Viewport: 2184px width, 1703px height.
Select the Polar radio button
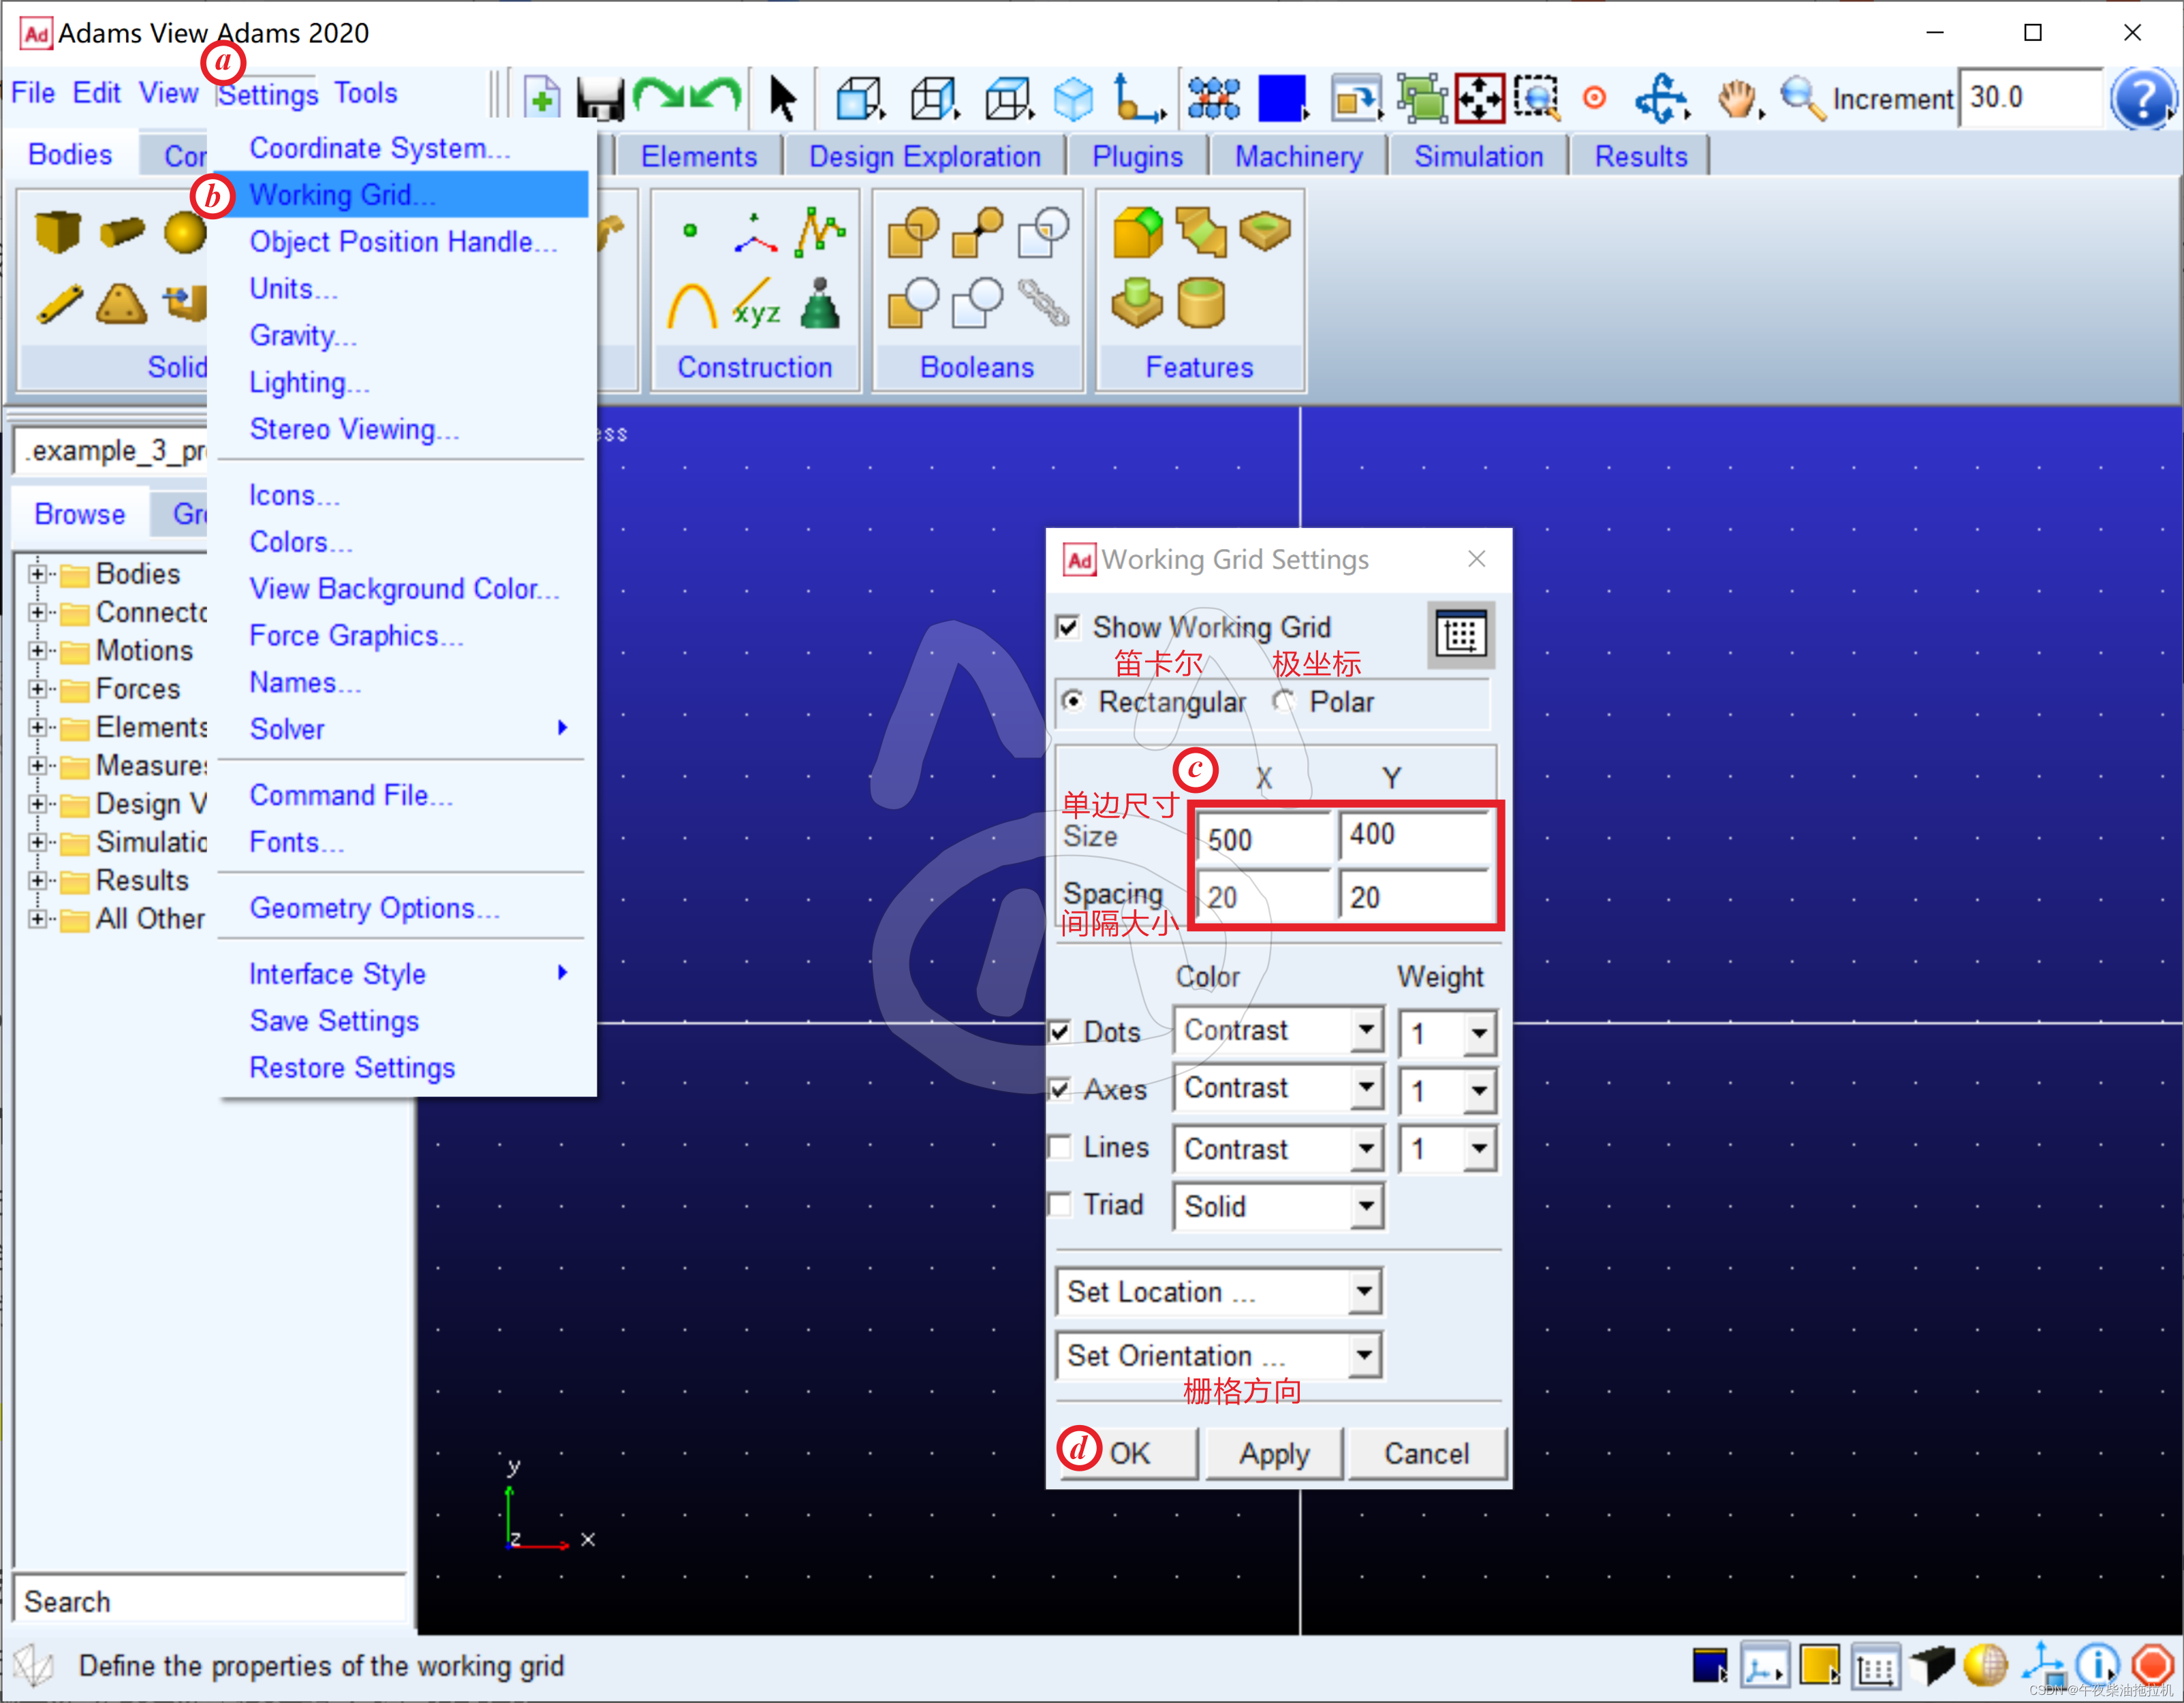(x=1283, y=701)
